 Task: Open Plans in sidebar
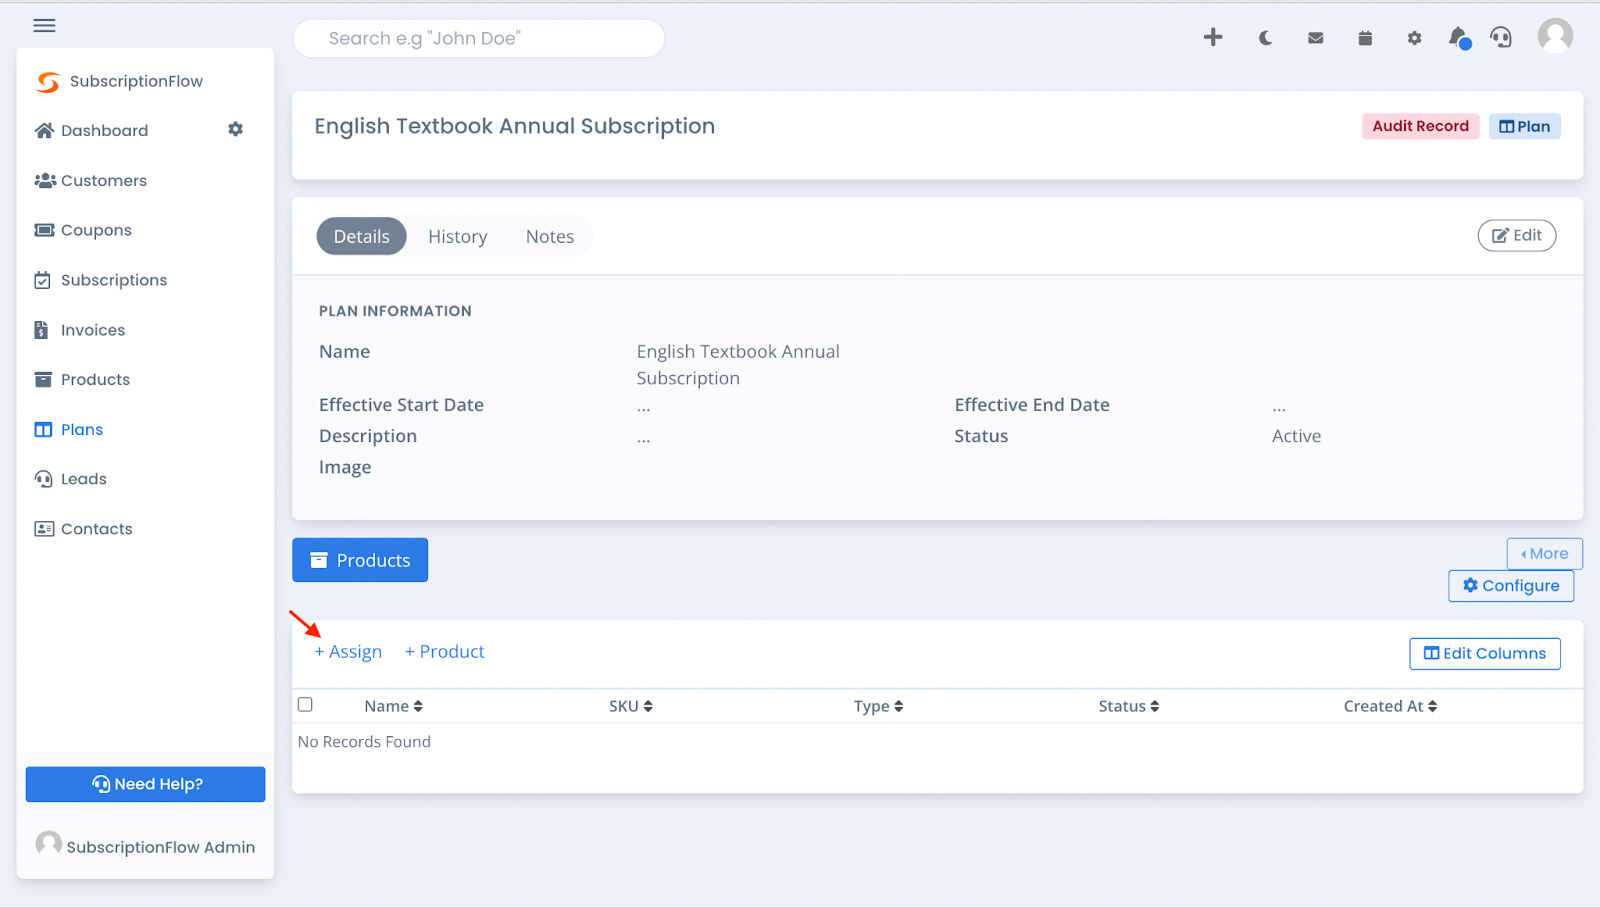pos(69,429)
